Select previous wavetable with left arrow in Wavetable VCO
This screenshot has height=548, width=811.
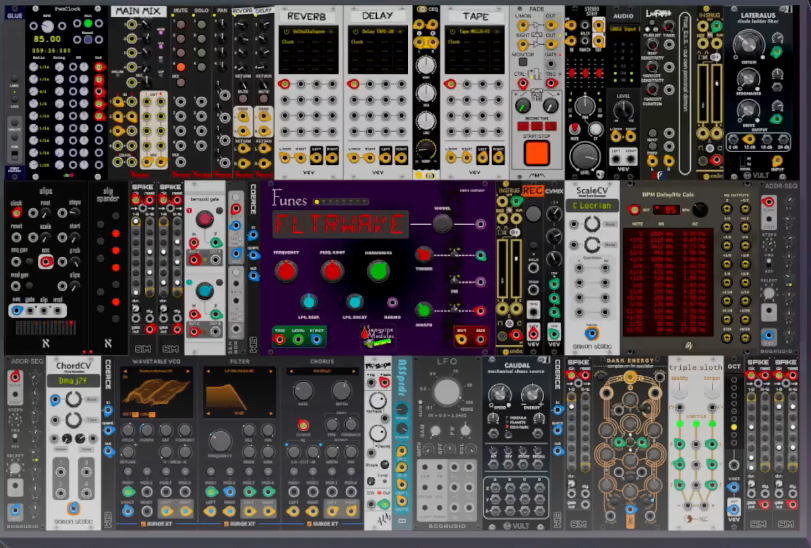pos(125,371)
